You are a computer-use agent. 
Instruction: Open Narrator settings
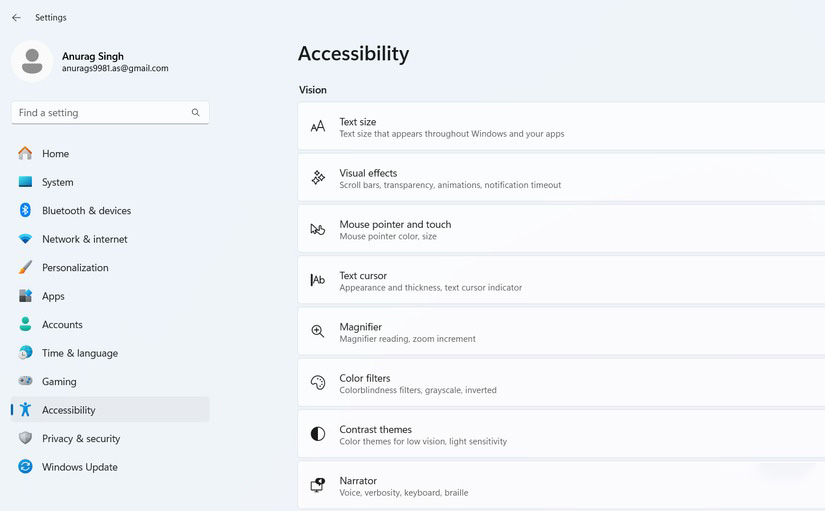[561, 485]
